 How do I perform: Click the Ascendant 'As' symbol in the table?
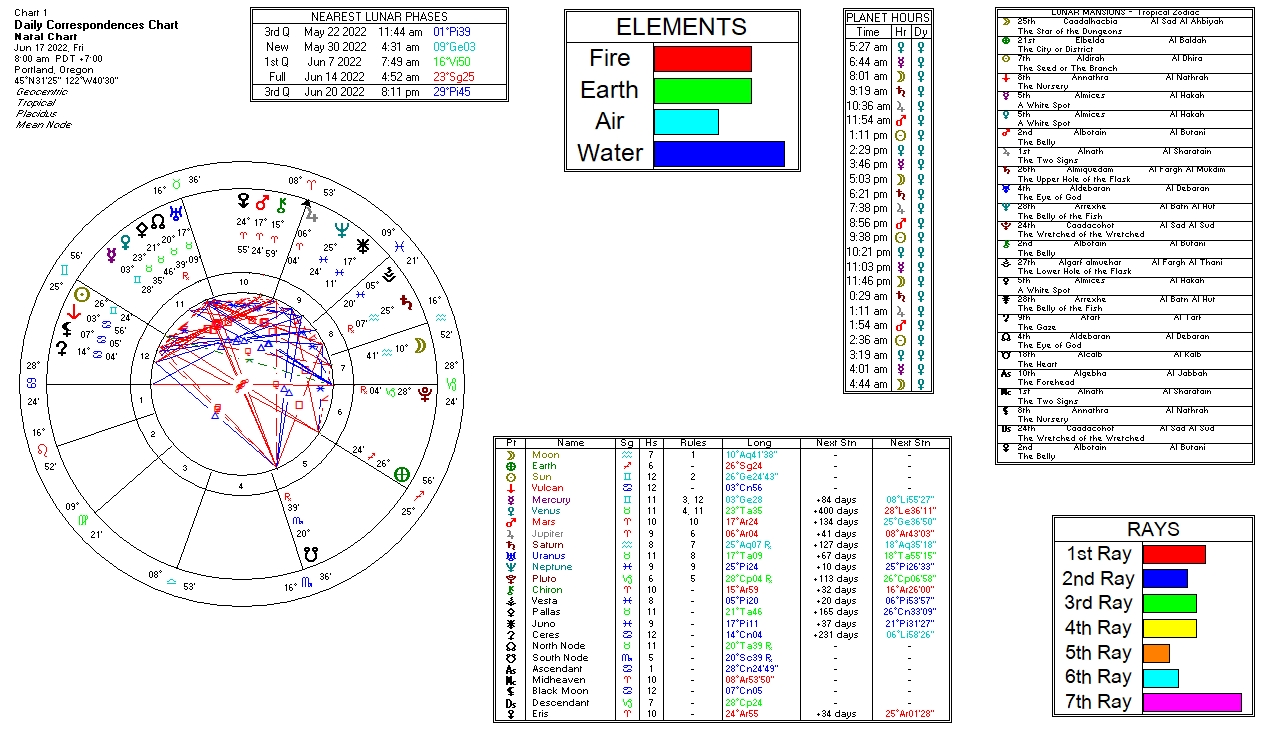(x=510, y=669)
